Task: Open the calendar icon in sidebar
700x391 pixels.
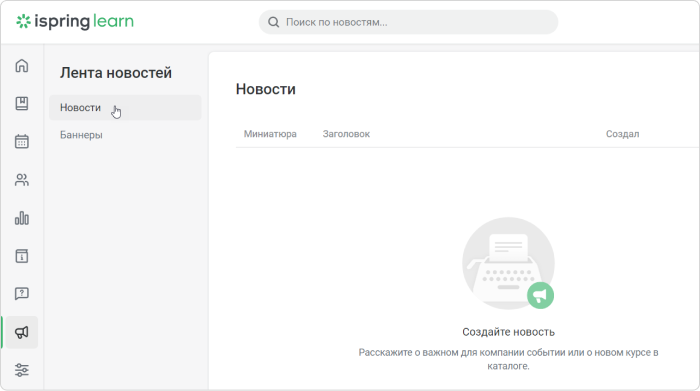Action: 21,141
